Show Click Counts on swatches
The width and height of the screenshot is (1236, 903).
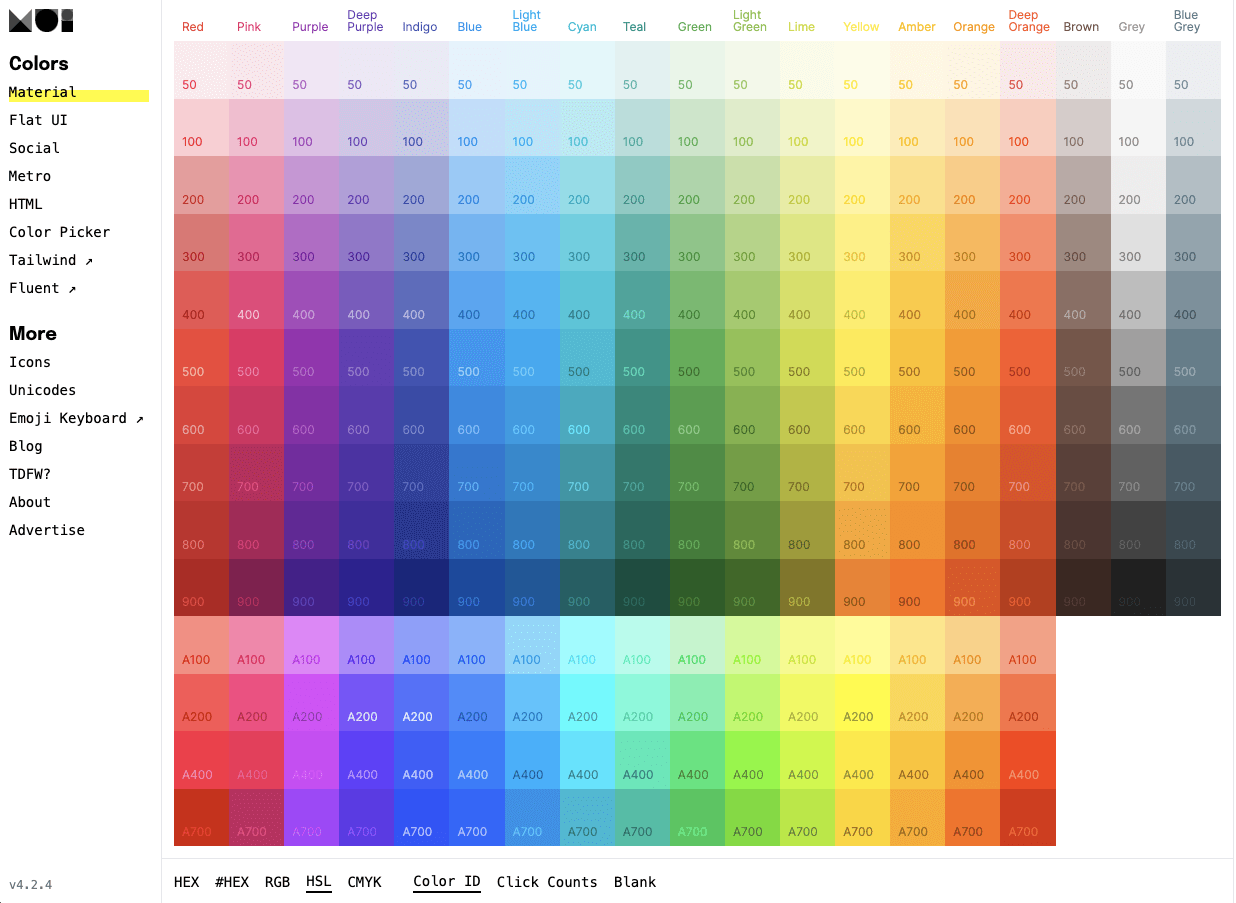tap(546, 882)
